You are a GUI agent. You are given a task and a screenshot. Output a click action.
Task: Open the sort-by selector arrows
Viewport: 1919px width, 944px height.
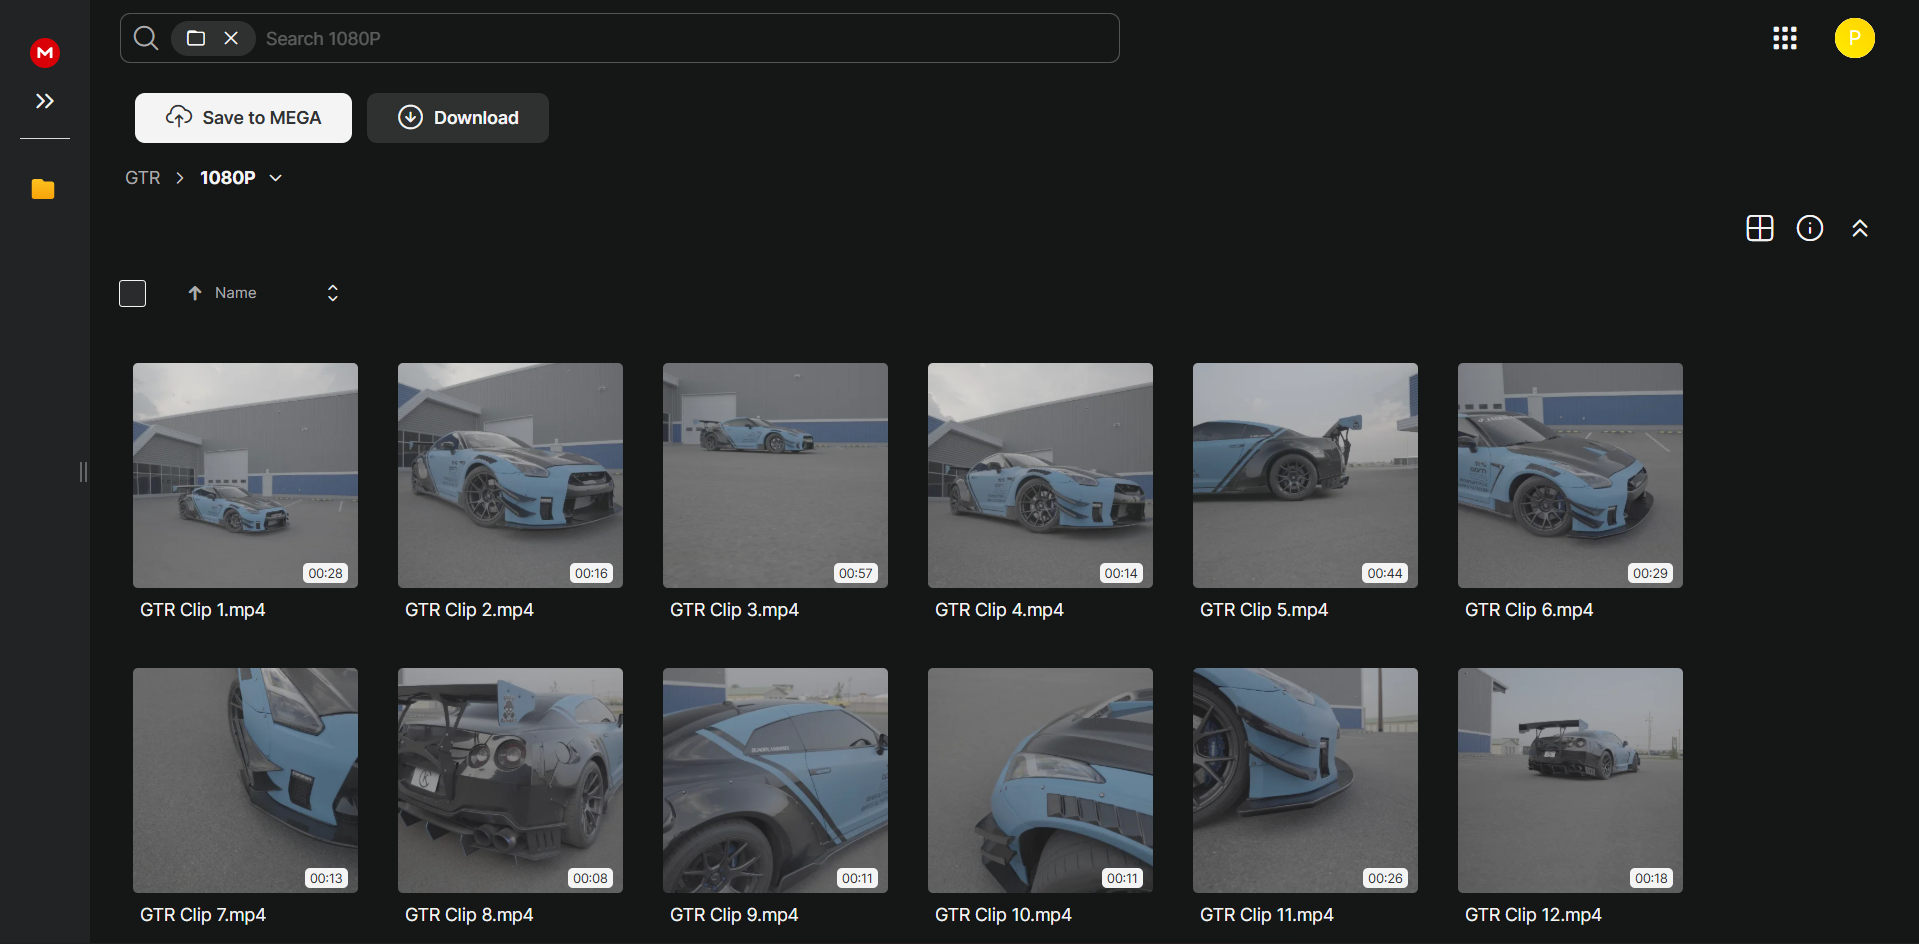click(333, 293)
